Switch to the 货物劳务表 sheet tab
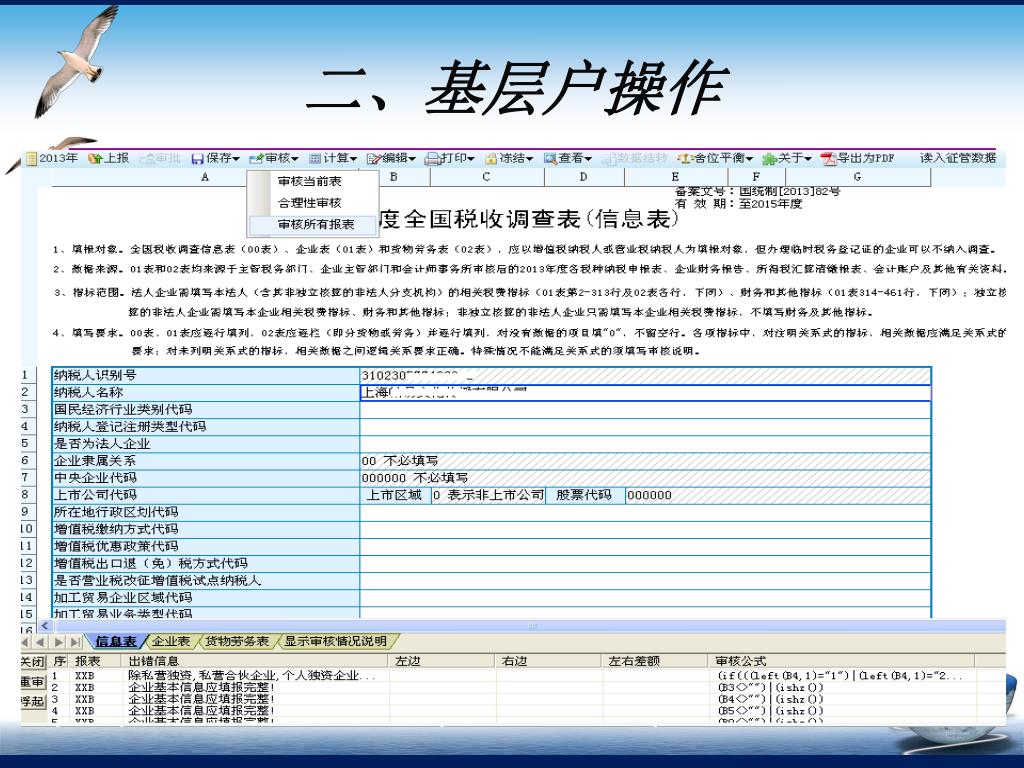 point(237,642)
